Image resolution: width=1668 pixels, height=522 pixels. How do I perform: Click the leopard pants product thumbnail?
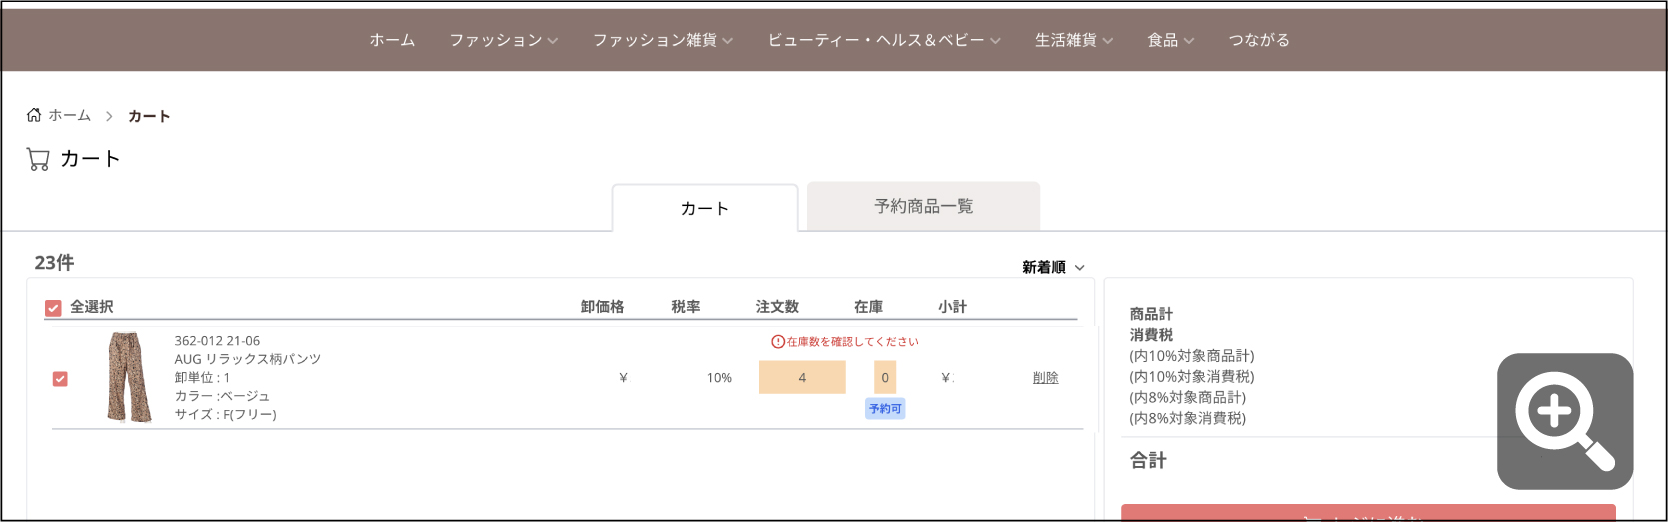130,378
